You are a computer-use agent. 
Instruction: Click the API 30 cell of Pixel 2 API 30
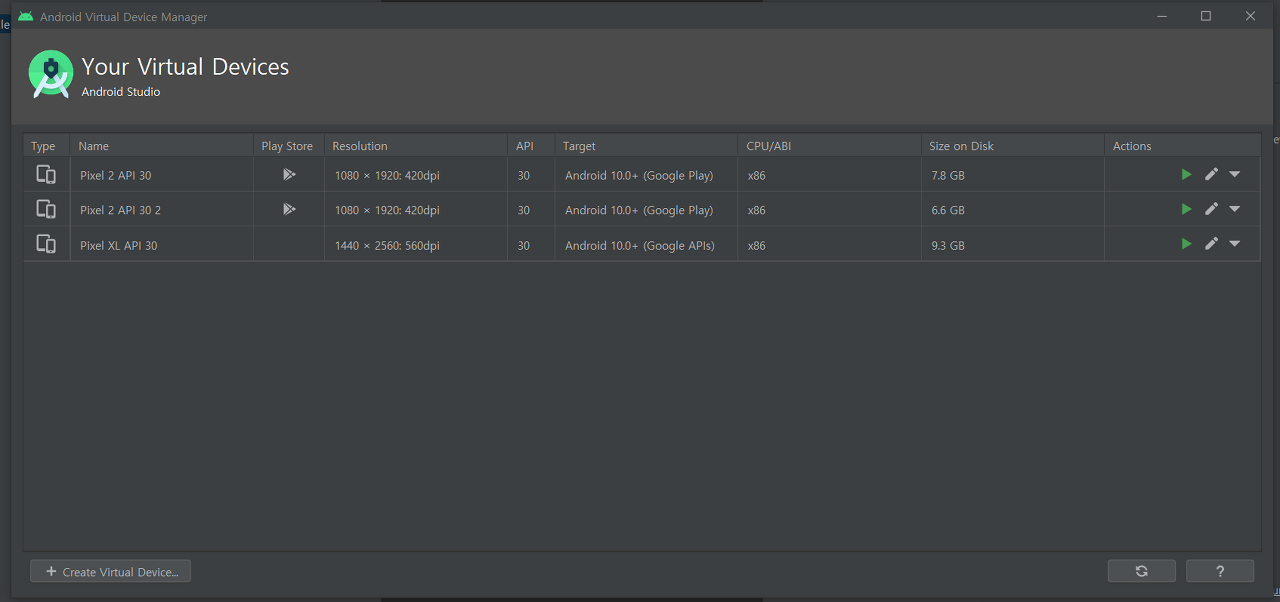pyautogui.click(x=531, y=175)
